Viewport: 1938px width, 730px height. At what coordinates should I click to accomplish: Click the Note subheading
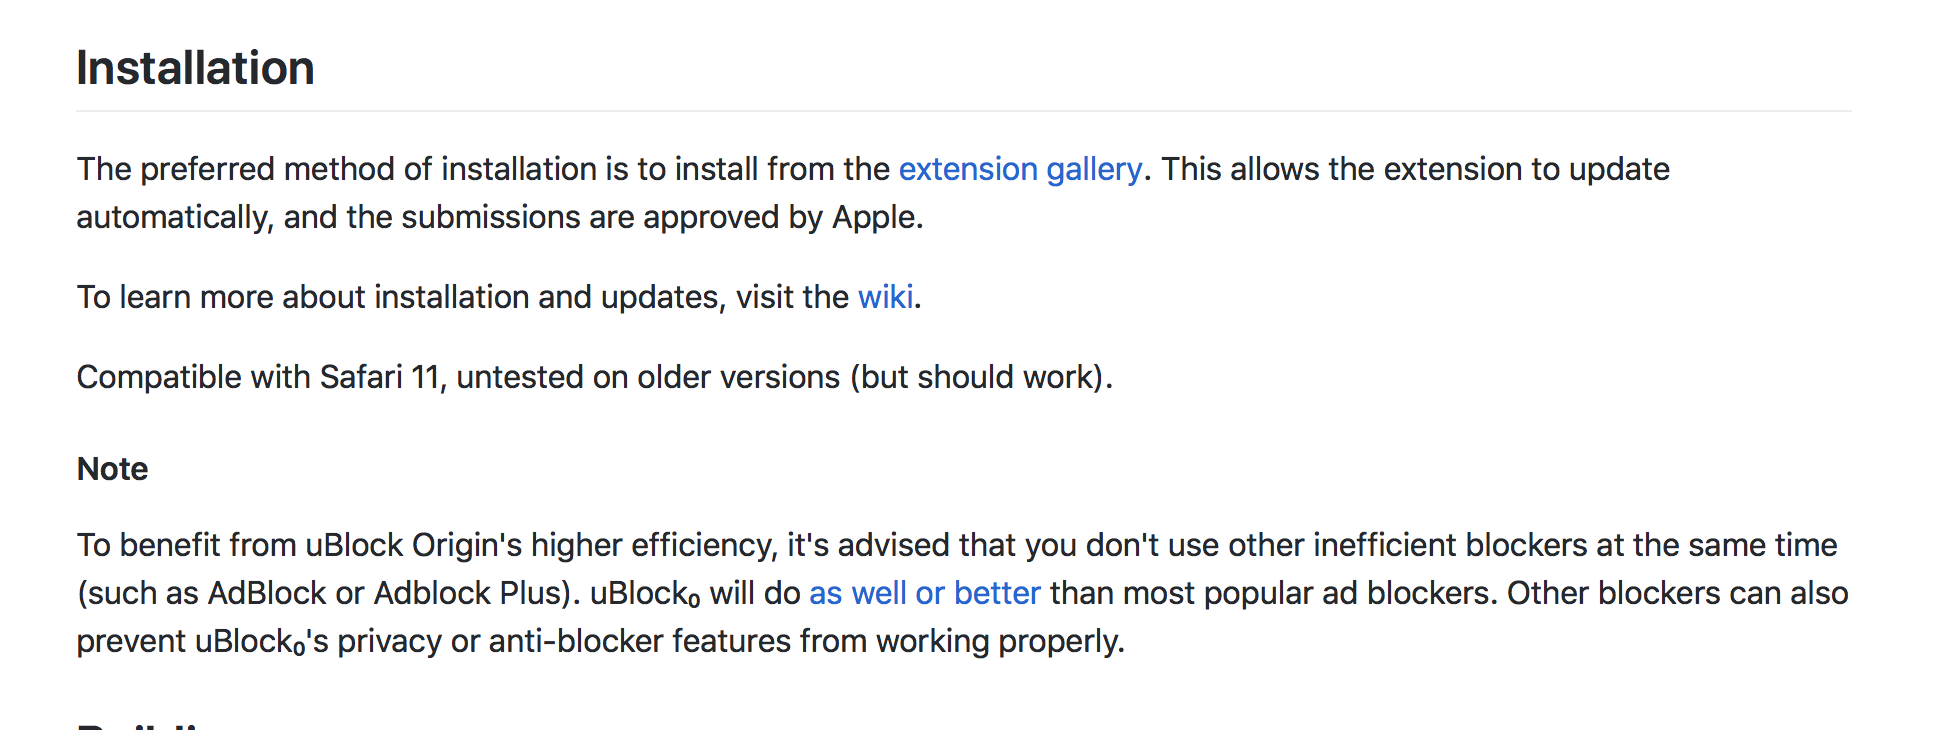pos(113,469)
